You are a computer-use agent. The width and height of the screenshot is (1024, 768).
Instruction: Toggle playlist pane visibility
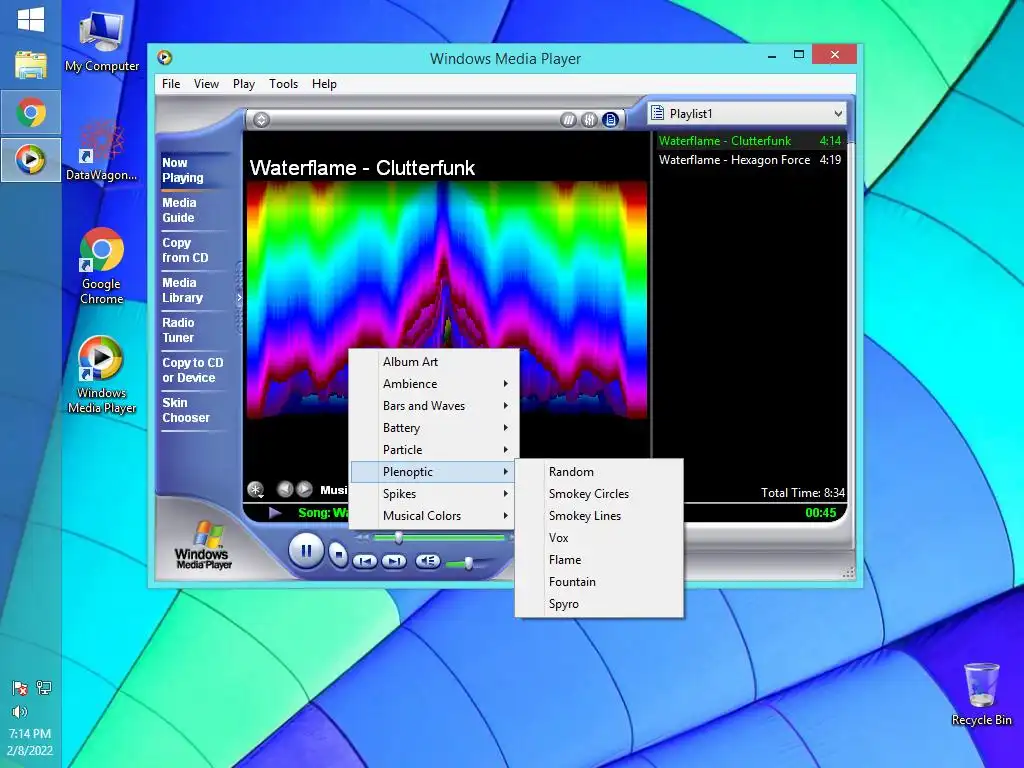(x=611, y=120)
